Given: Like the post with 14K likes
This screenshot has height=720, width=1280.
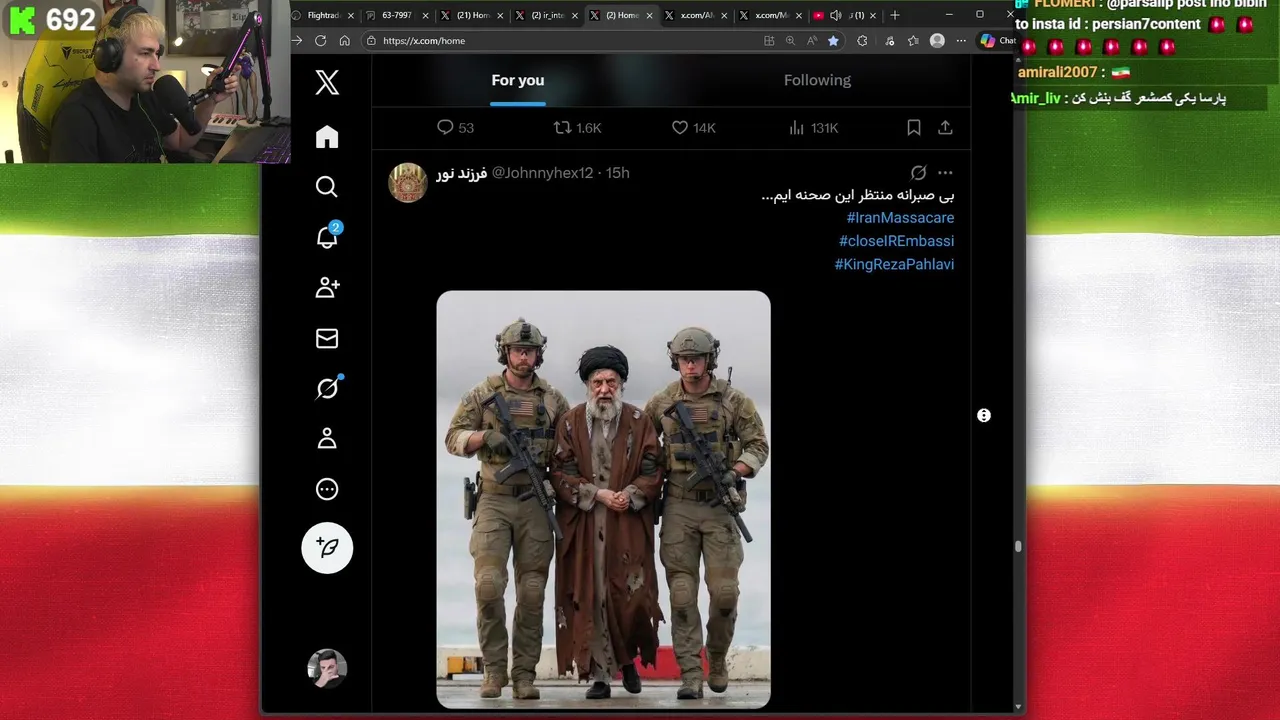Looking at the screenshot, I should (x=680, y=127).
